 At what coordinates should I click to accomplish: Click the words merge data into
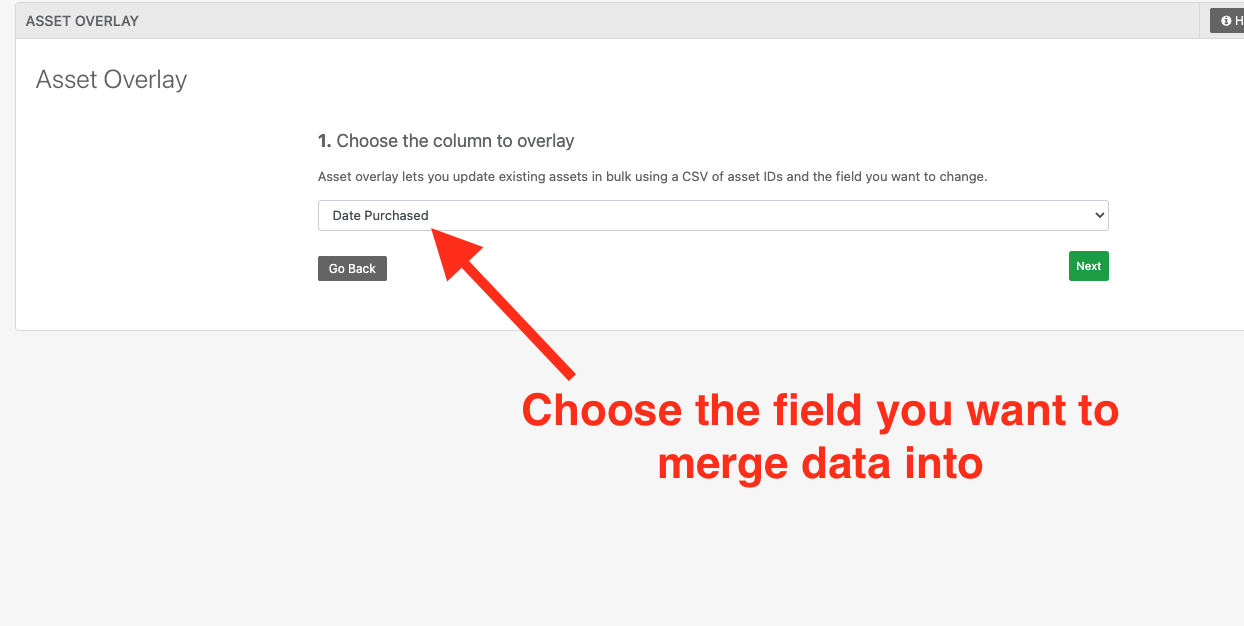click(819, 464)
